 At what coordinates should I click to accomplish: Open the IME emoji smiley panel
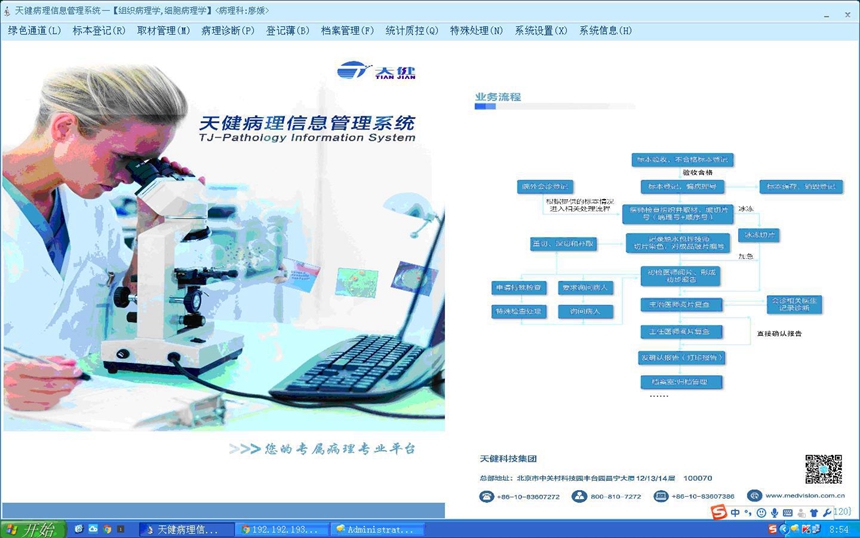pos(761,513)
